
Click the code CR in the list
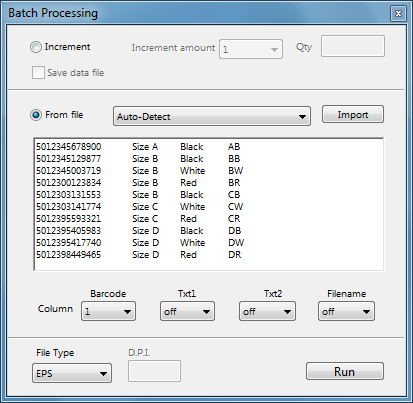tap(234, 219)
